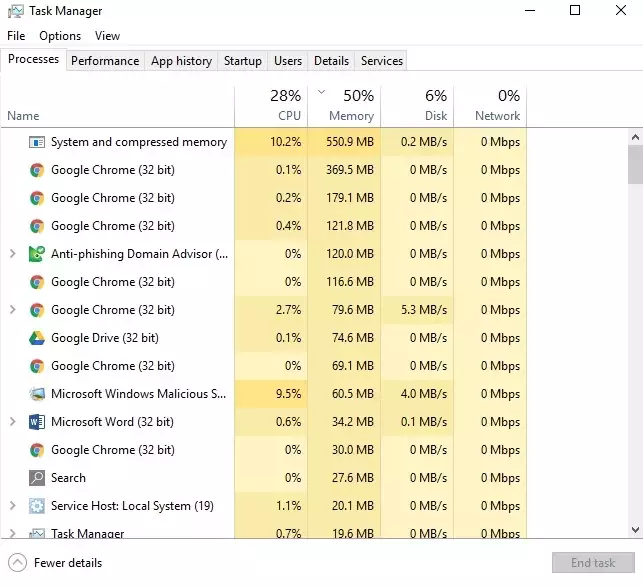Viewport: 643px width, 586px height.
Task: Expand the Anti-phishing Domain Advisor process
Action: [12, 254]
